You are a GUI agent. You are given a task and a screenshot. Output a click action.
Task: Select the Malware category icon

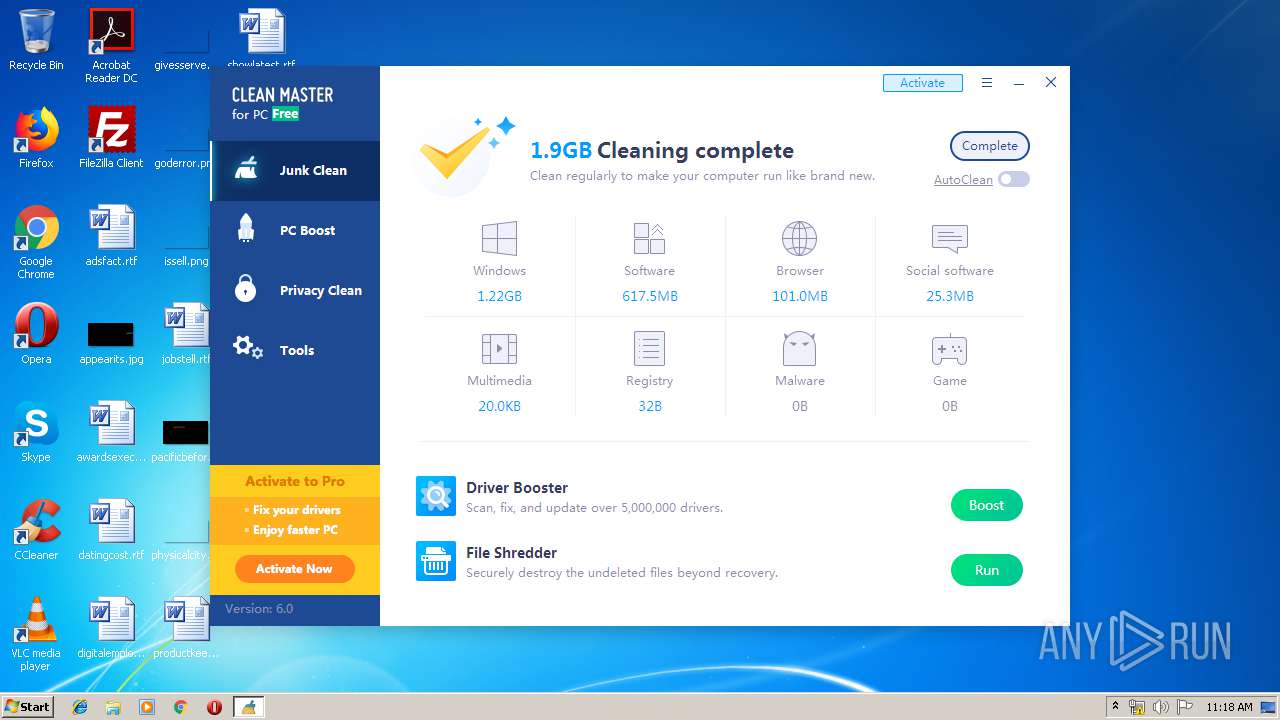(799, 349)
